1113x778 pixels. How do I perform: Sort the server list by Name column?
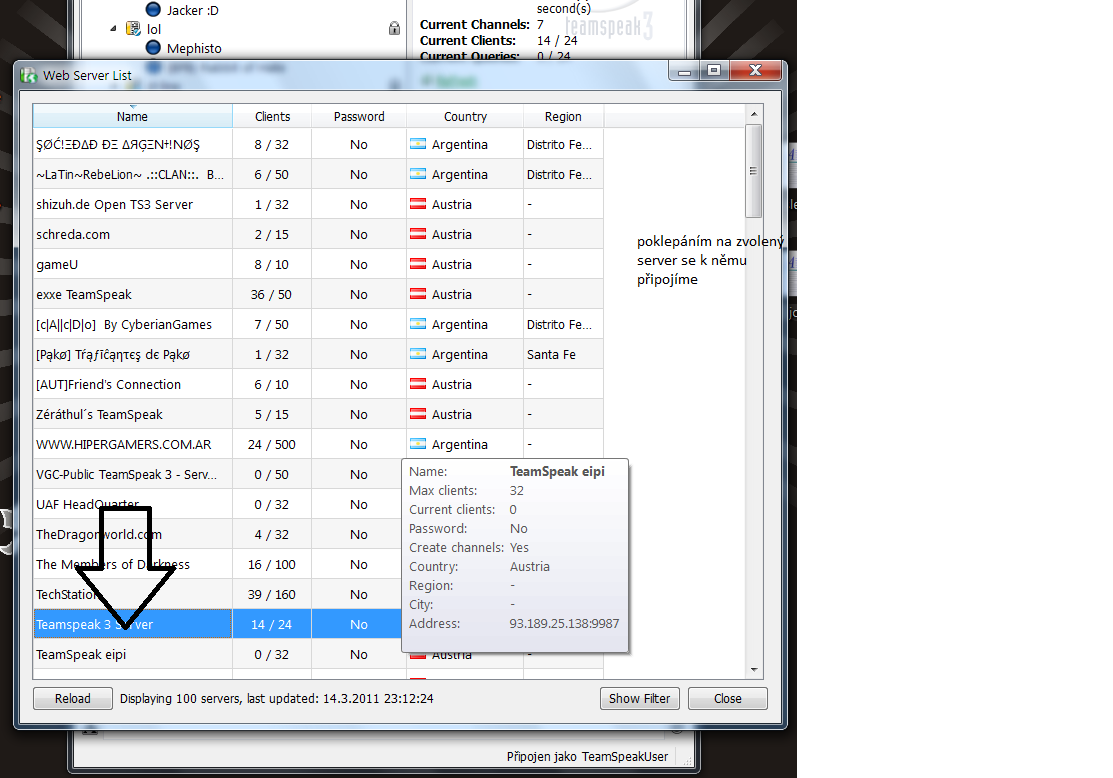[x=132, y=116]
